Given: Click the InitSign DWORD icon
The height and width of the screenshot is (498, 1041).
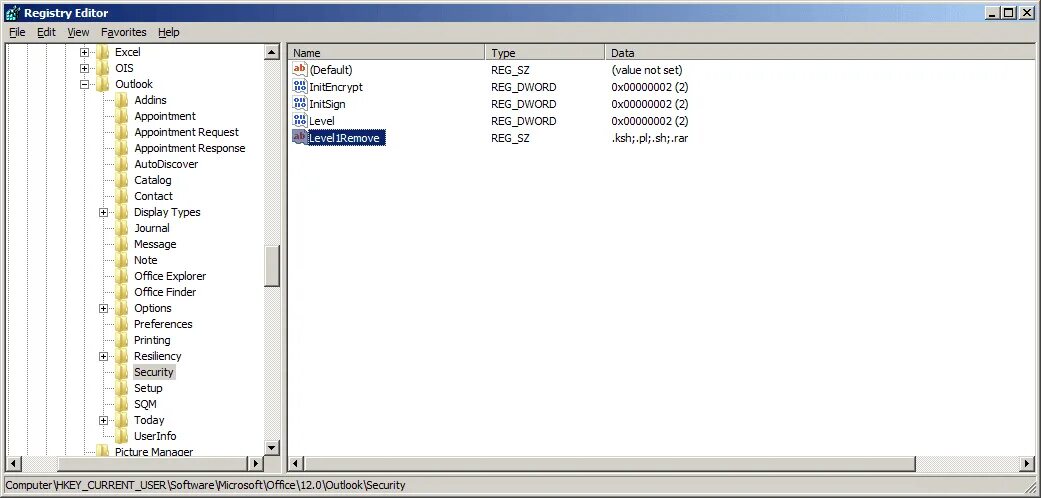Looking at the screenshot, I should point(300,104).
